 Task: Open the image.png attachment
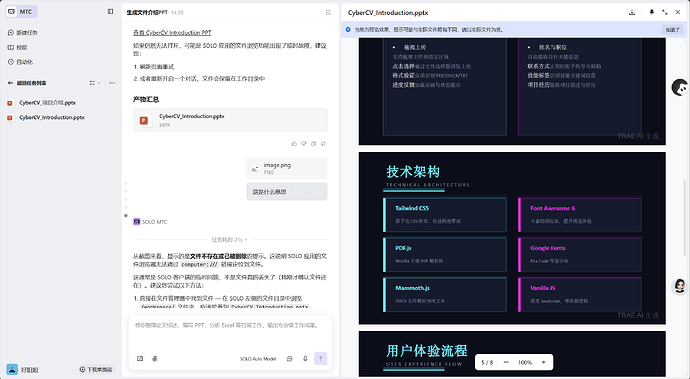coord(286,168)
